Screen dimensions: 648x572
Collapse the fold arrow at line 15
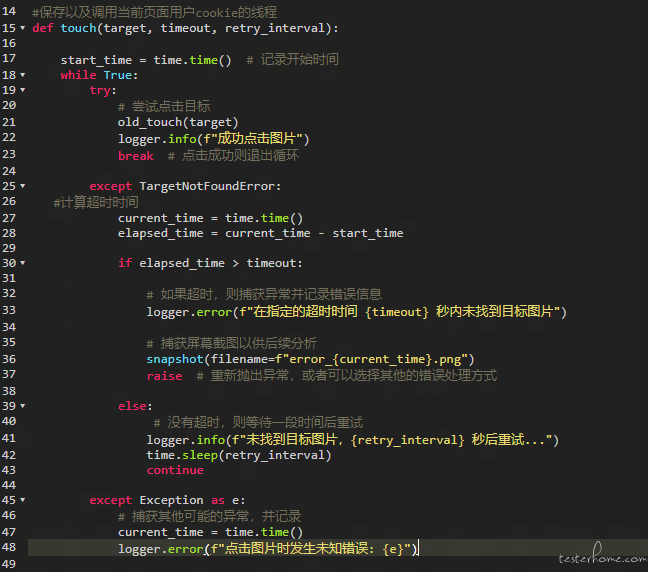click(x=23, y=28)
